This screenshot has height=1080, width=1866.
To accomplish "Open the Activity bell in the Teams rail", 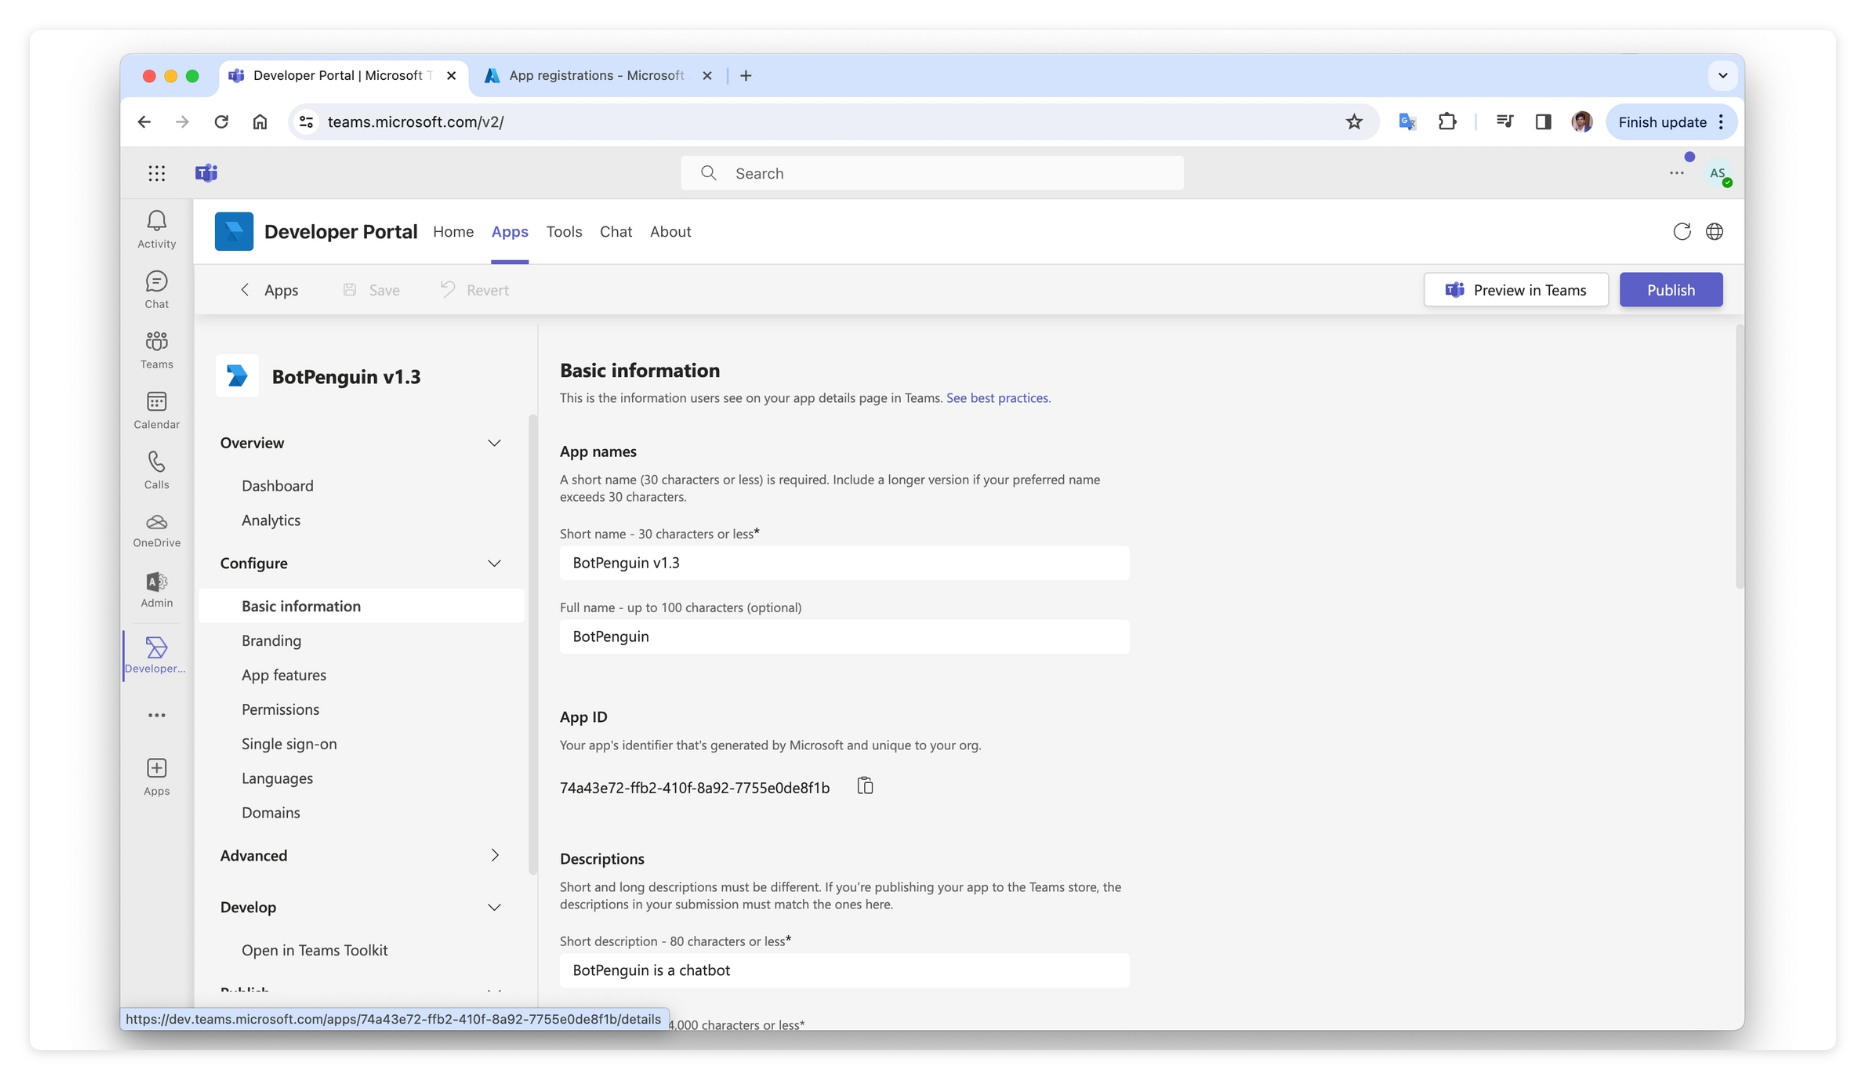I will coord(156,227).
